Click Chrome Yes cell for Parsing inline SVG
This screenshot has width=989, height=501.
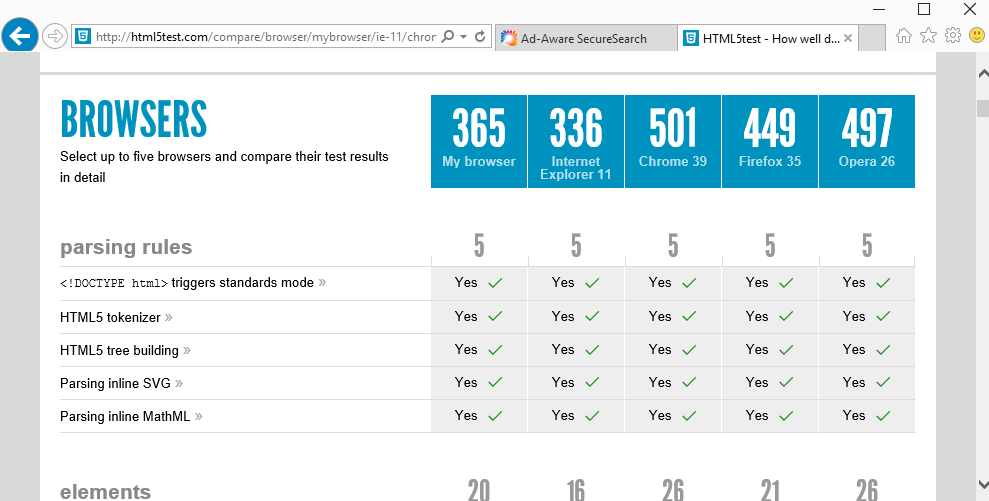(x=673, y=383)
